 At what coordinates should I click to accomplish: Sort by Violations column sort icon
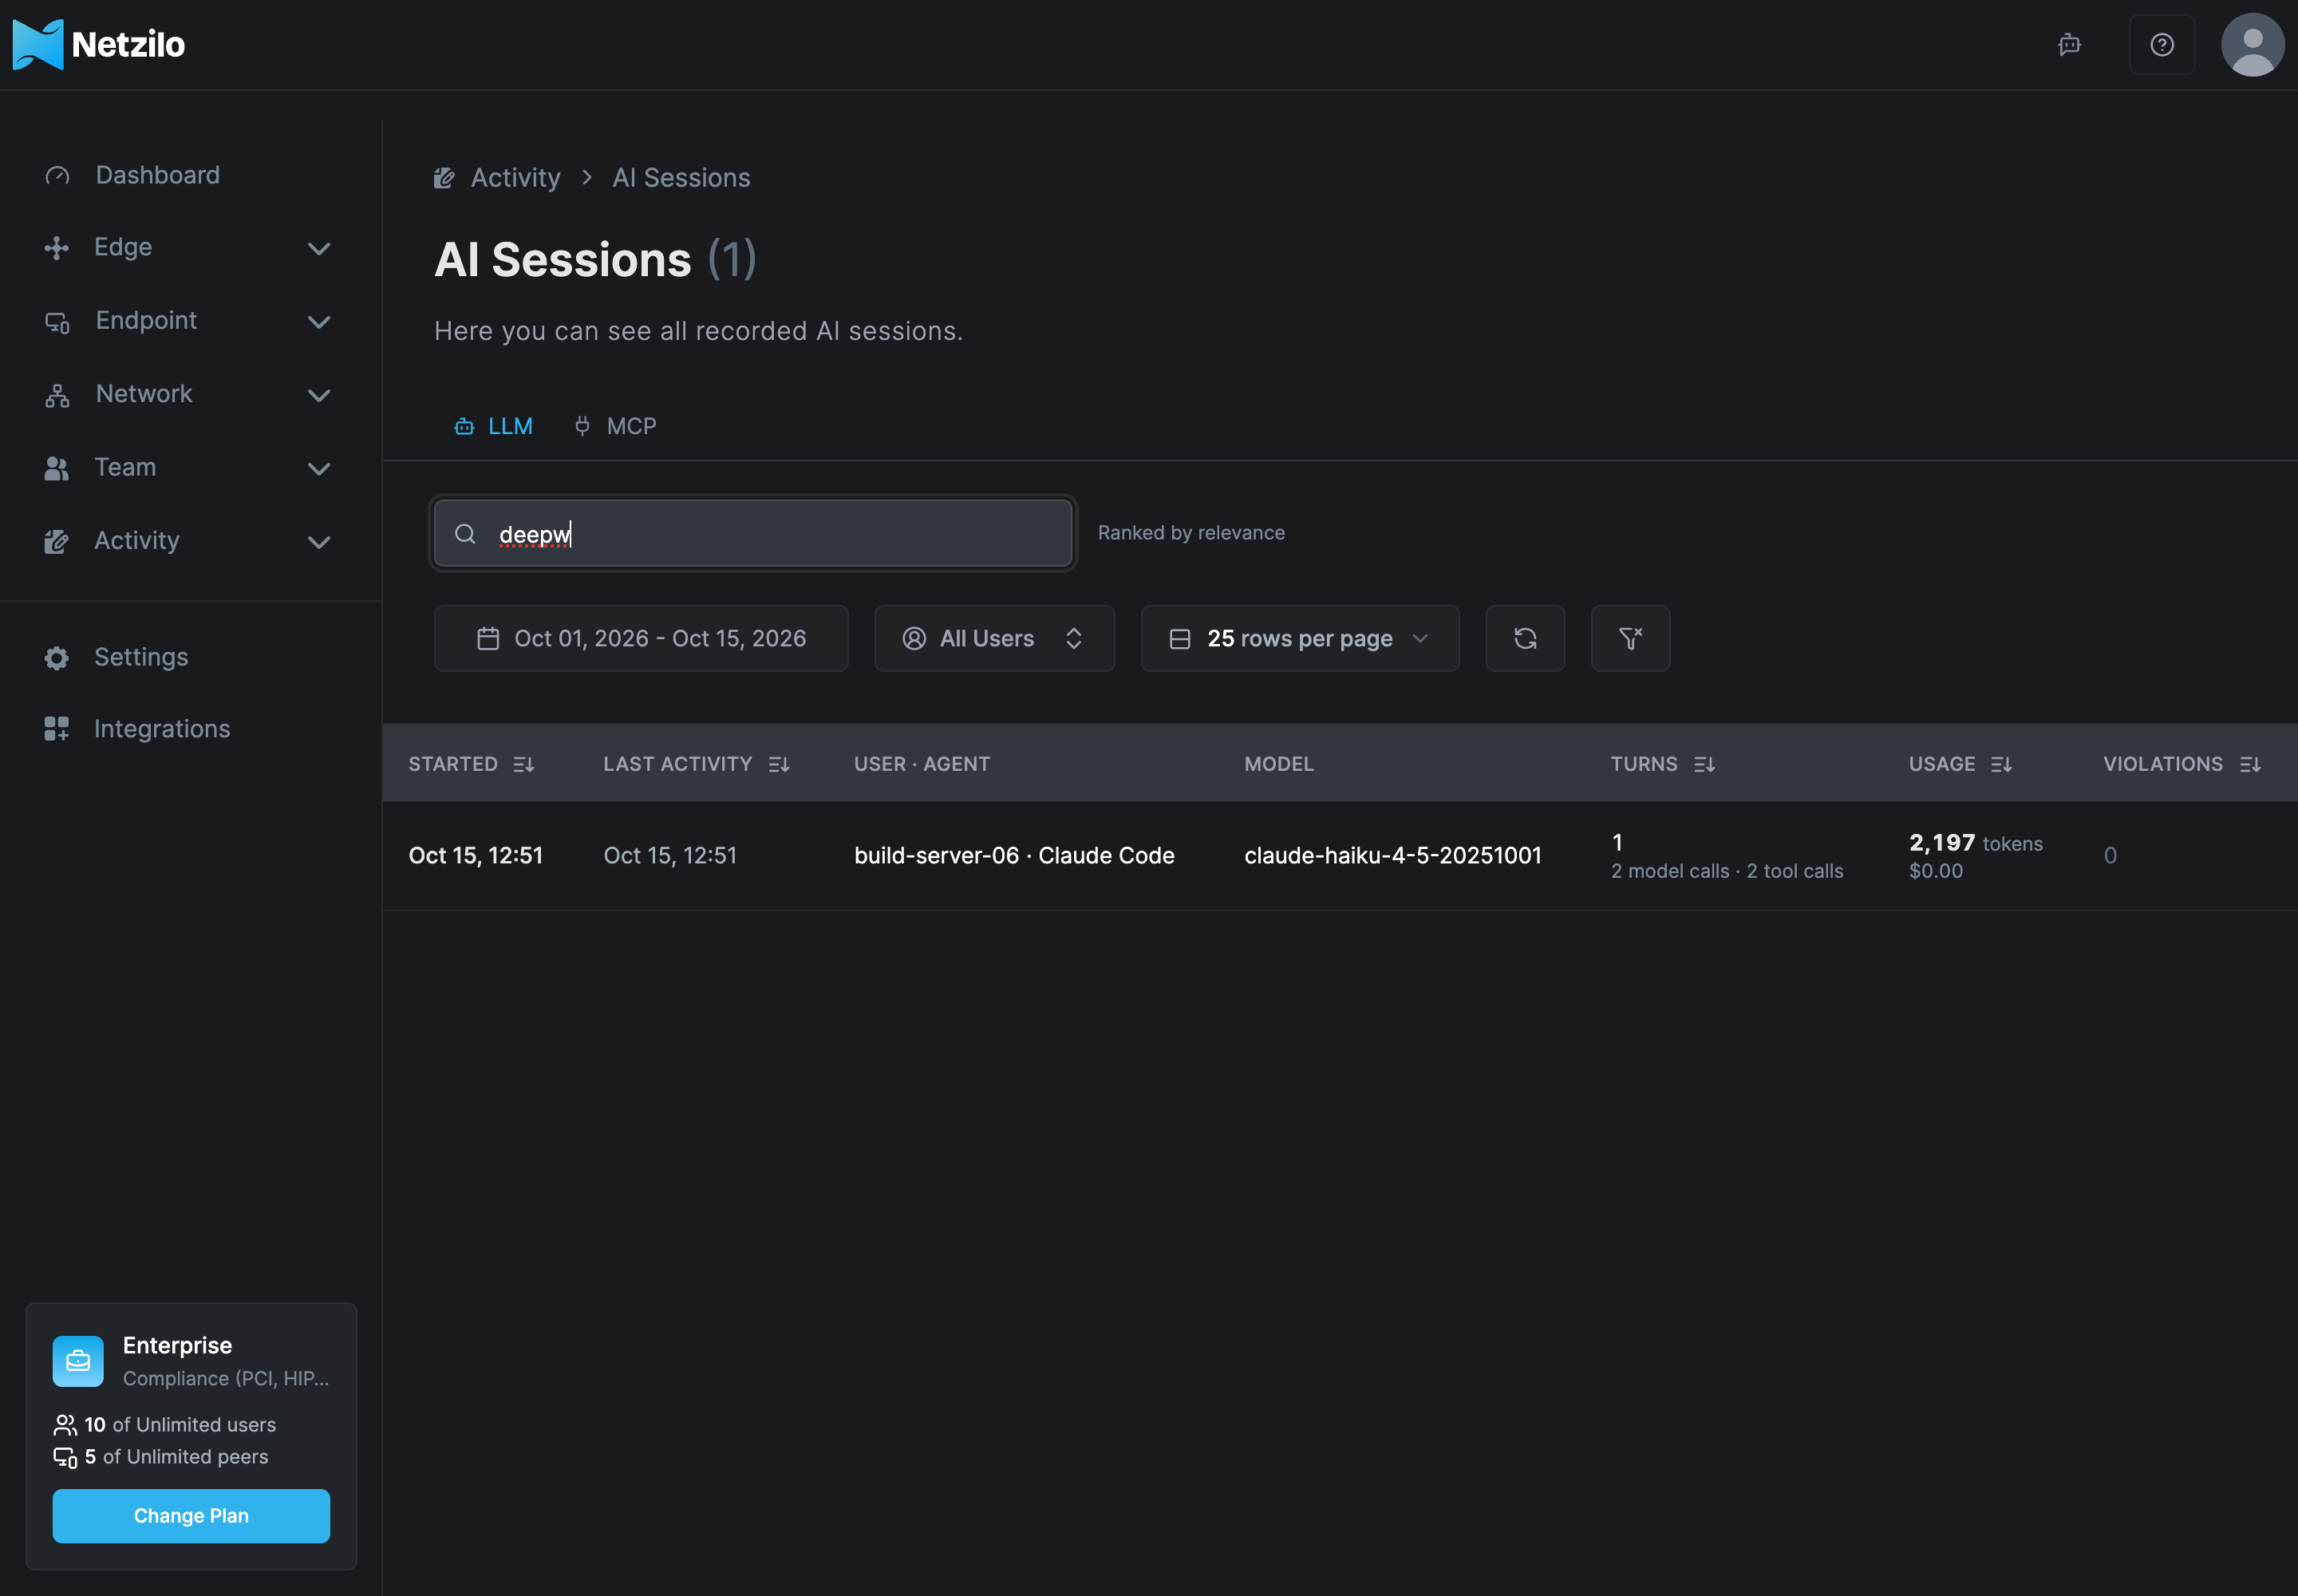pyautogui.click(x=2250, y=764)
